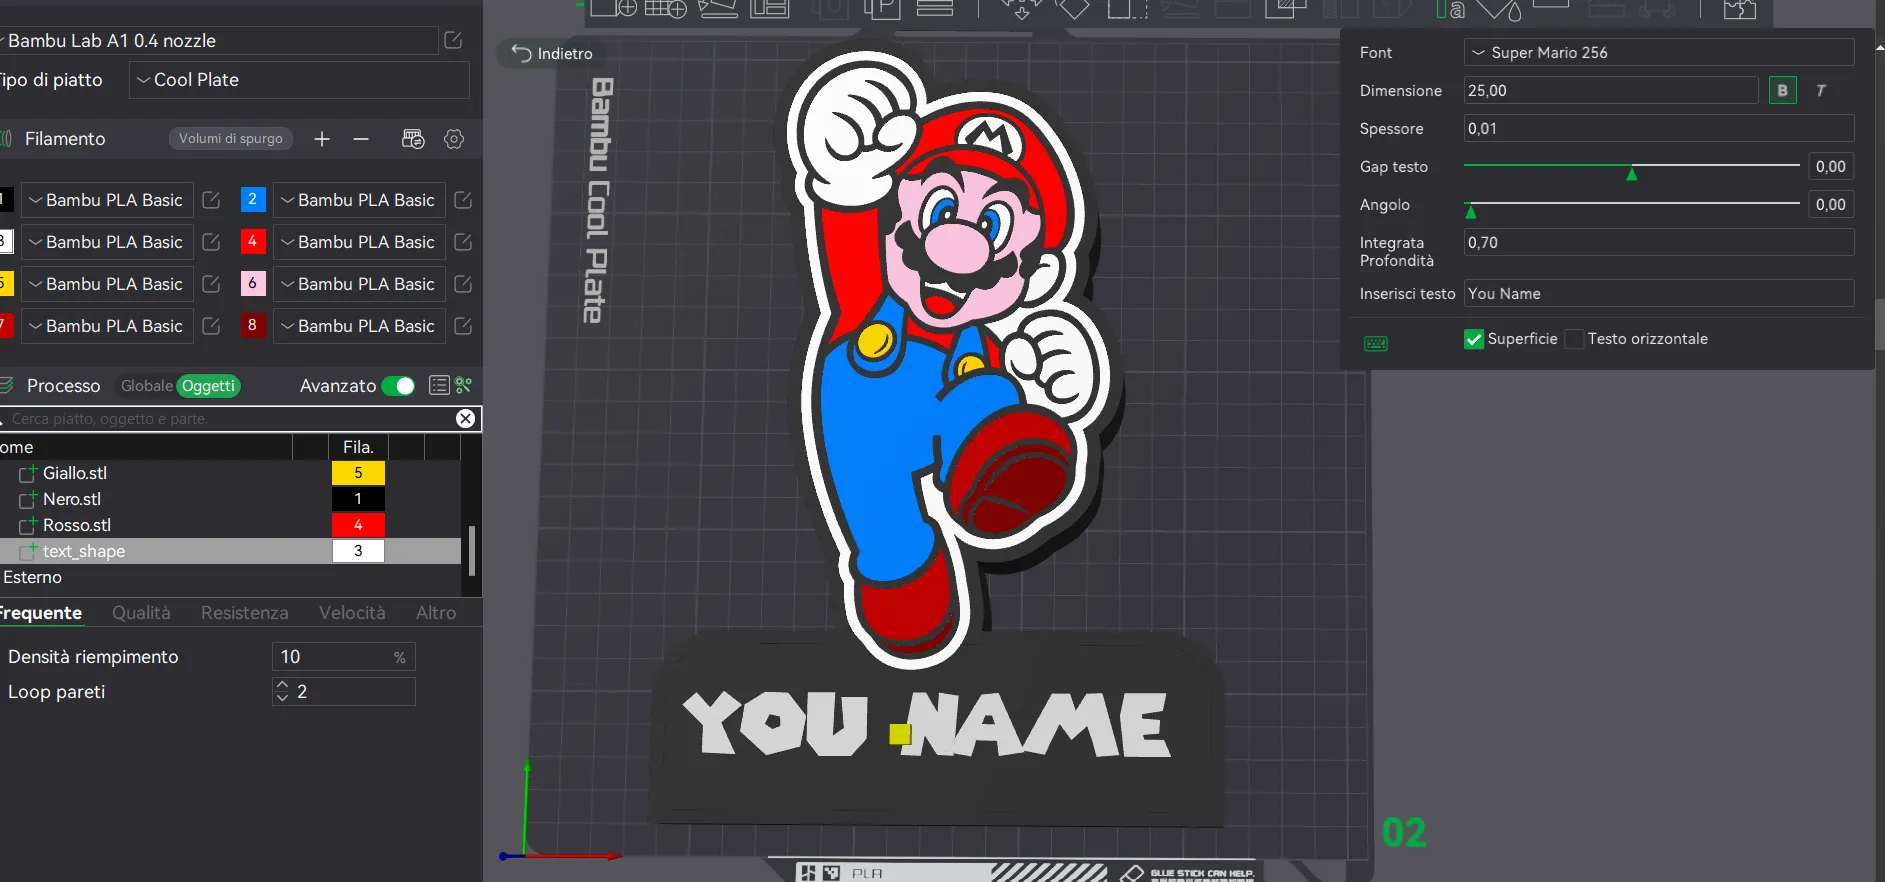Click the Densità riempimento value field
Screen dimensions: 1885x882
(343, 657)
